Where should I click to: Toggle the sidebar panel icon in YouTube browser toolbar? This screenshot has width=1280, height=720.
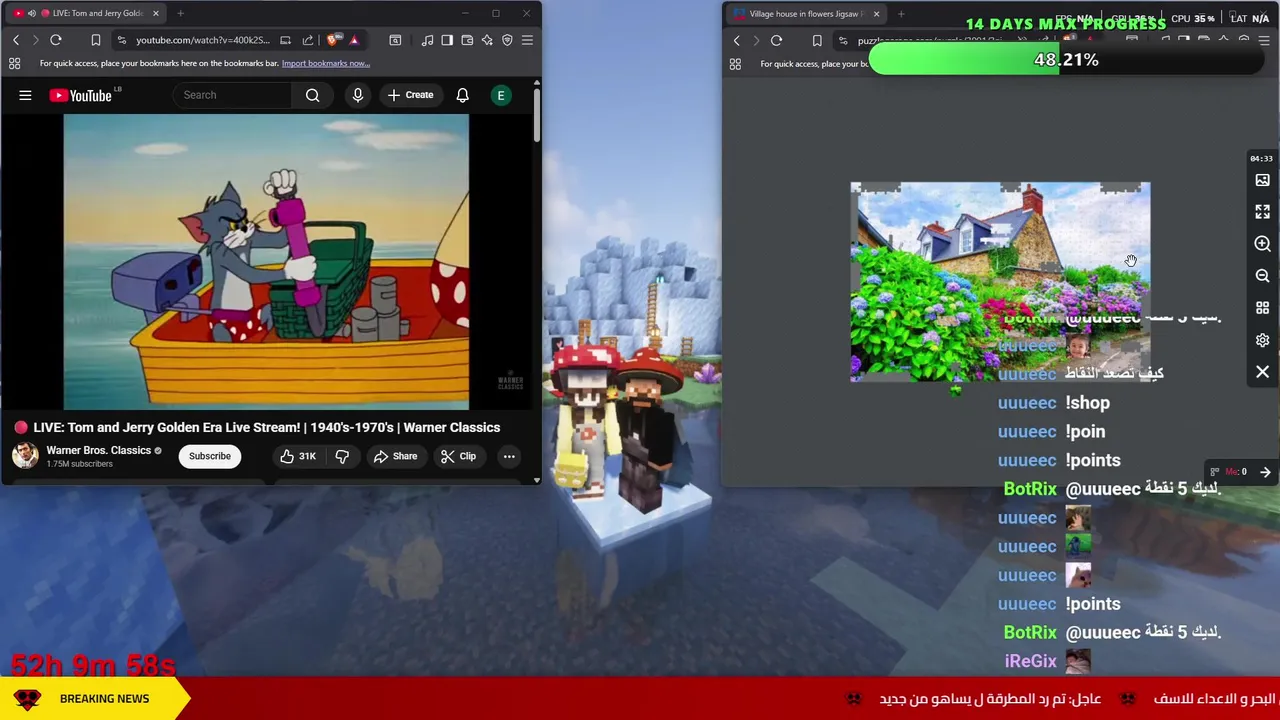tap(447, 40)
